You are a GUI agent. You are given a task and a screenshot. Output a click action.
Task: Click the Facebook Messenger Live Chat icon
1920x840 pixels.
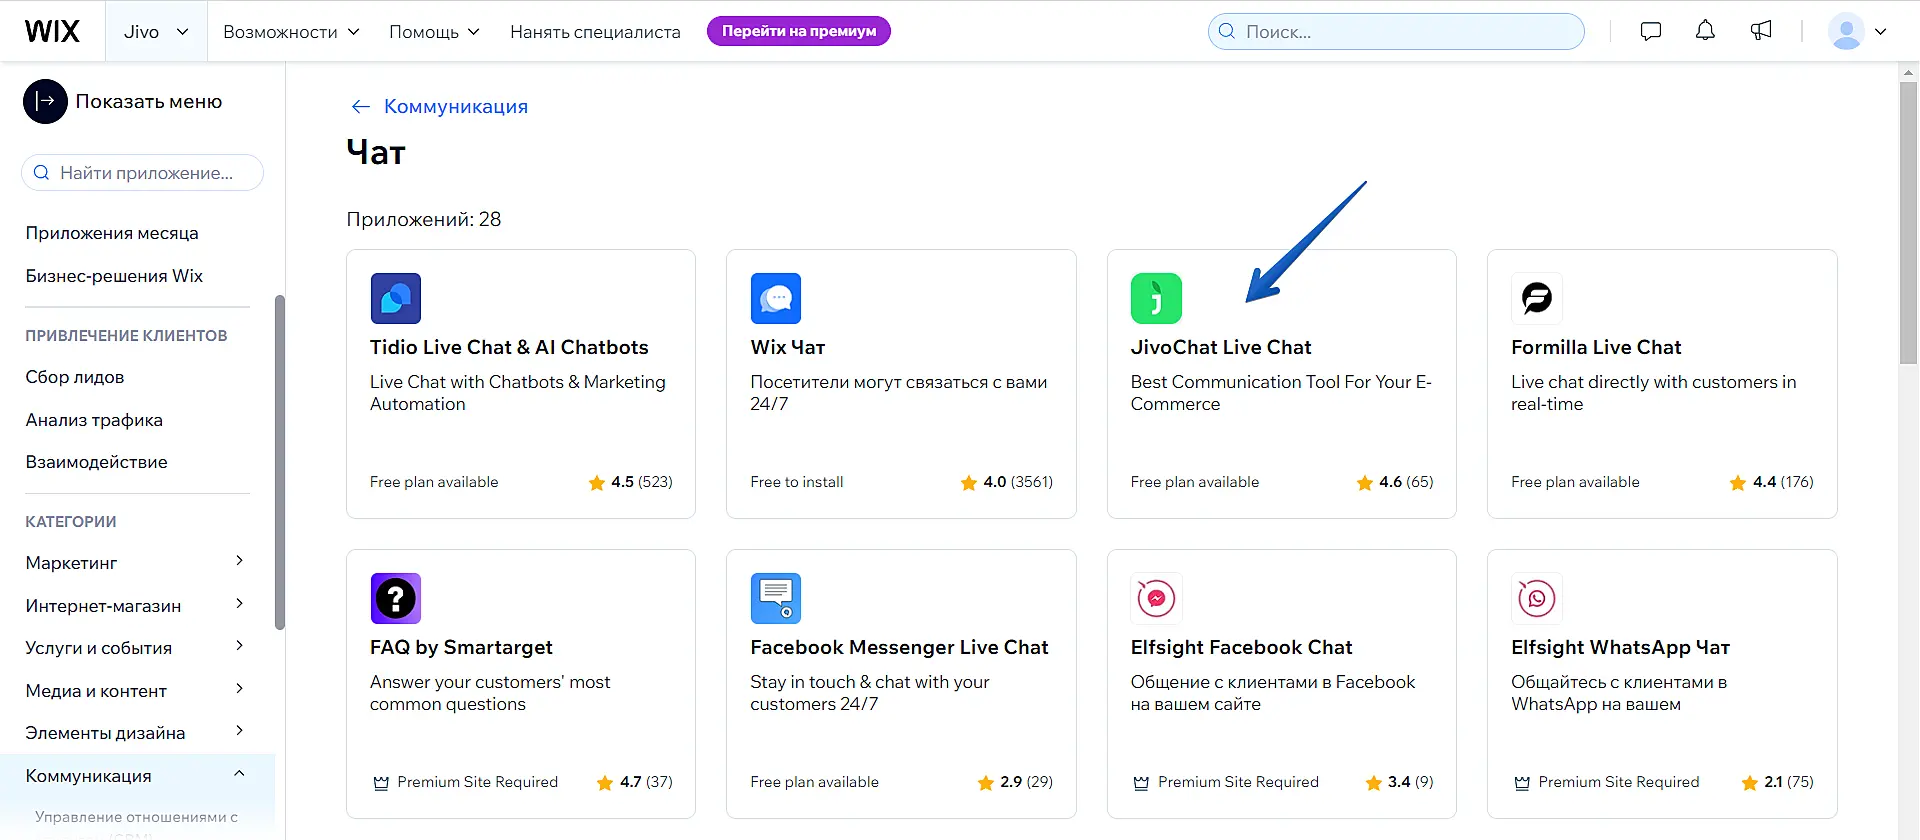(x=775, y=598)
